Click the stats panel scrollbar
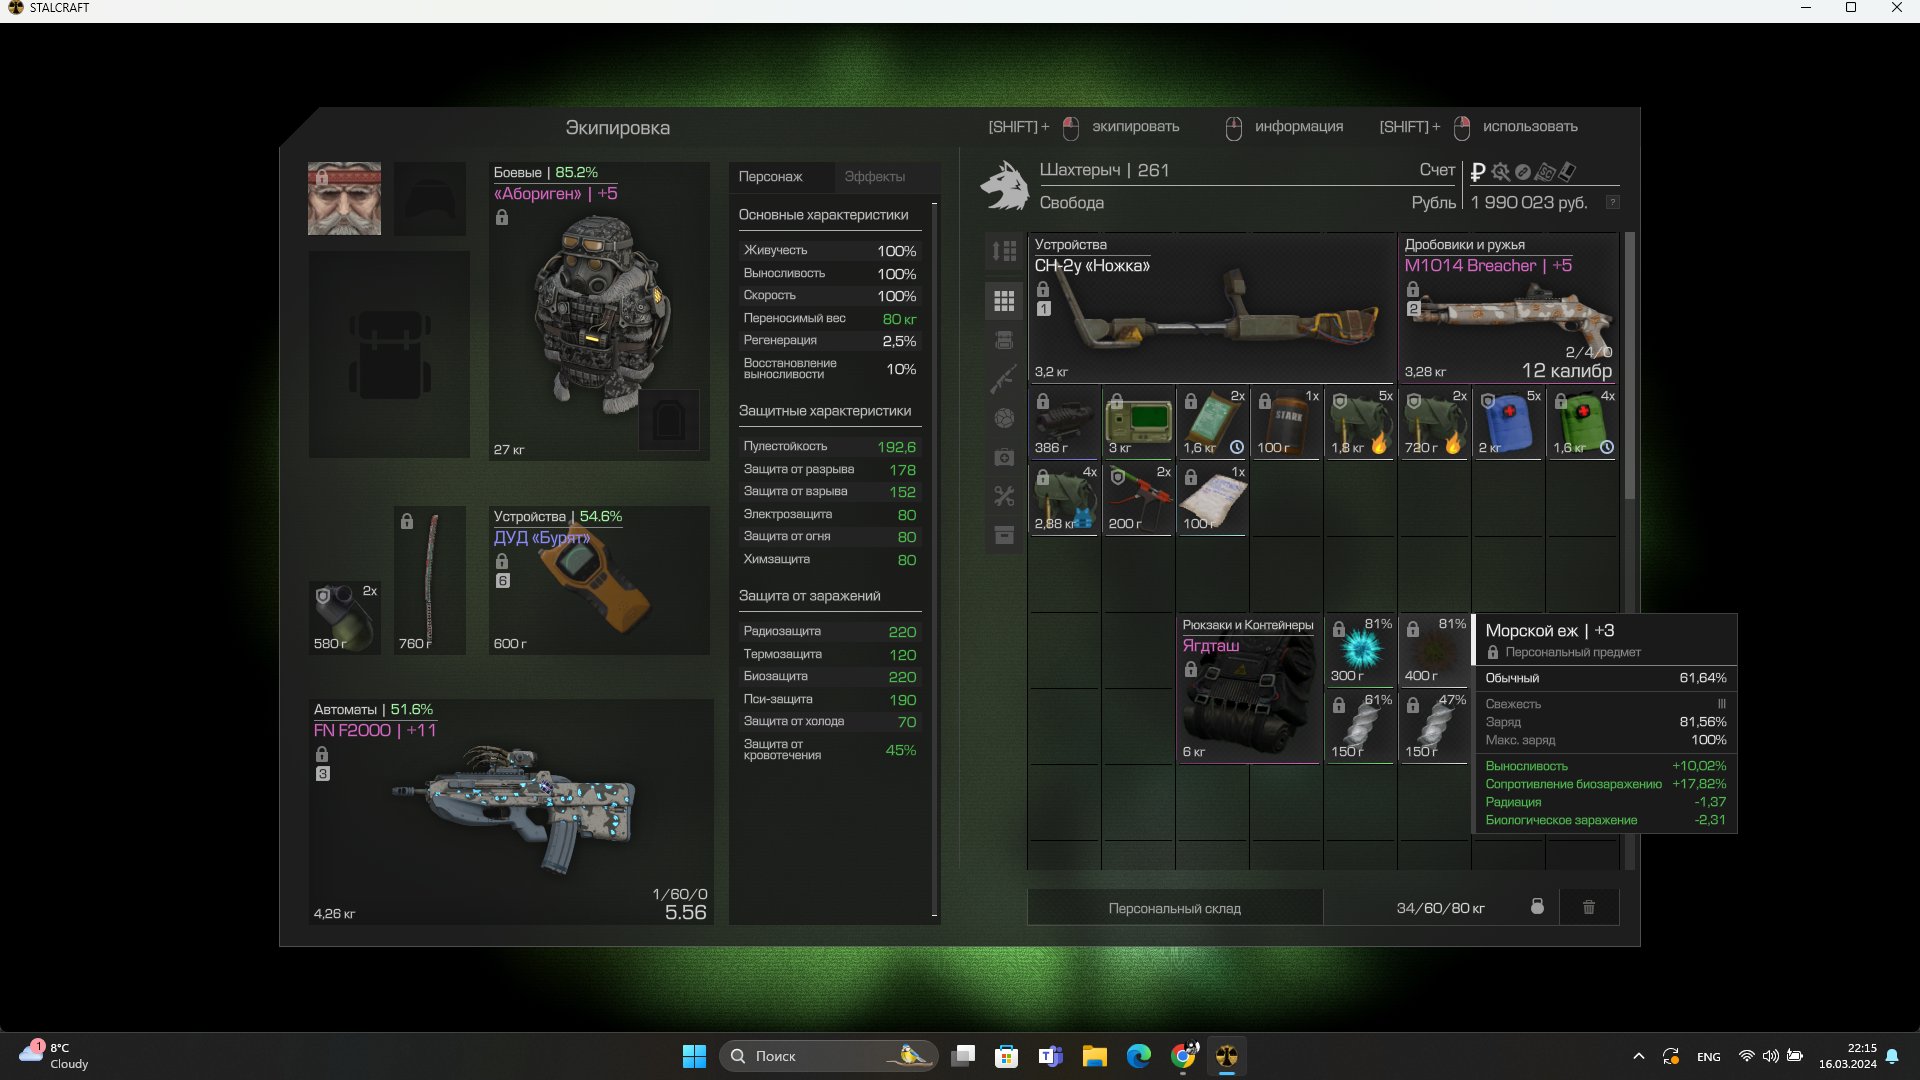This screenshot has width=1920, height=1080. pos(934,560)
